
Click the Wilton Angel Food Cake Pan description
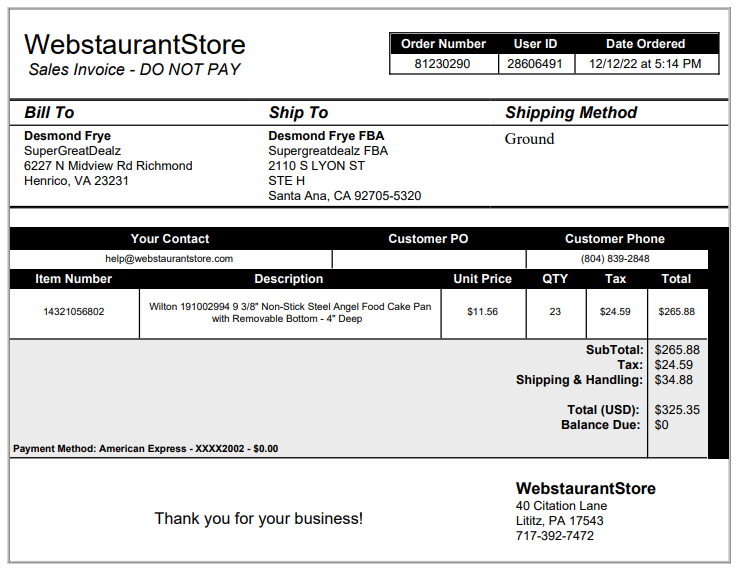tap(290, 312)
